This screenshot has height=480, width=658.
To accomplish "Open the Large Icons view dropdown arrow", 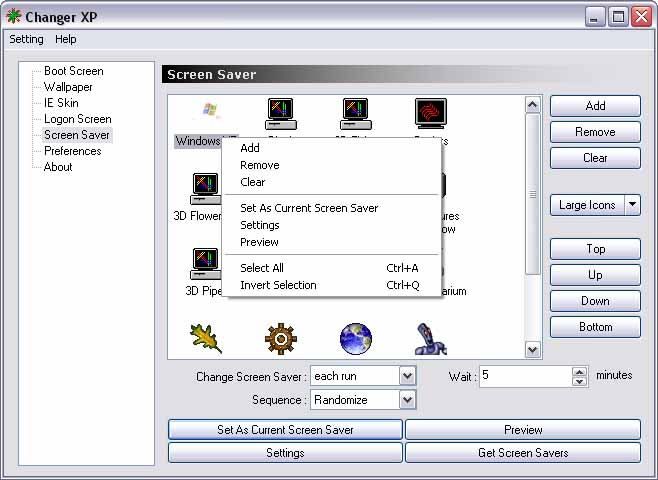I will (632, 205).
